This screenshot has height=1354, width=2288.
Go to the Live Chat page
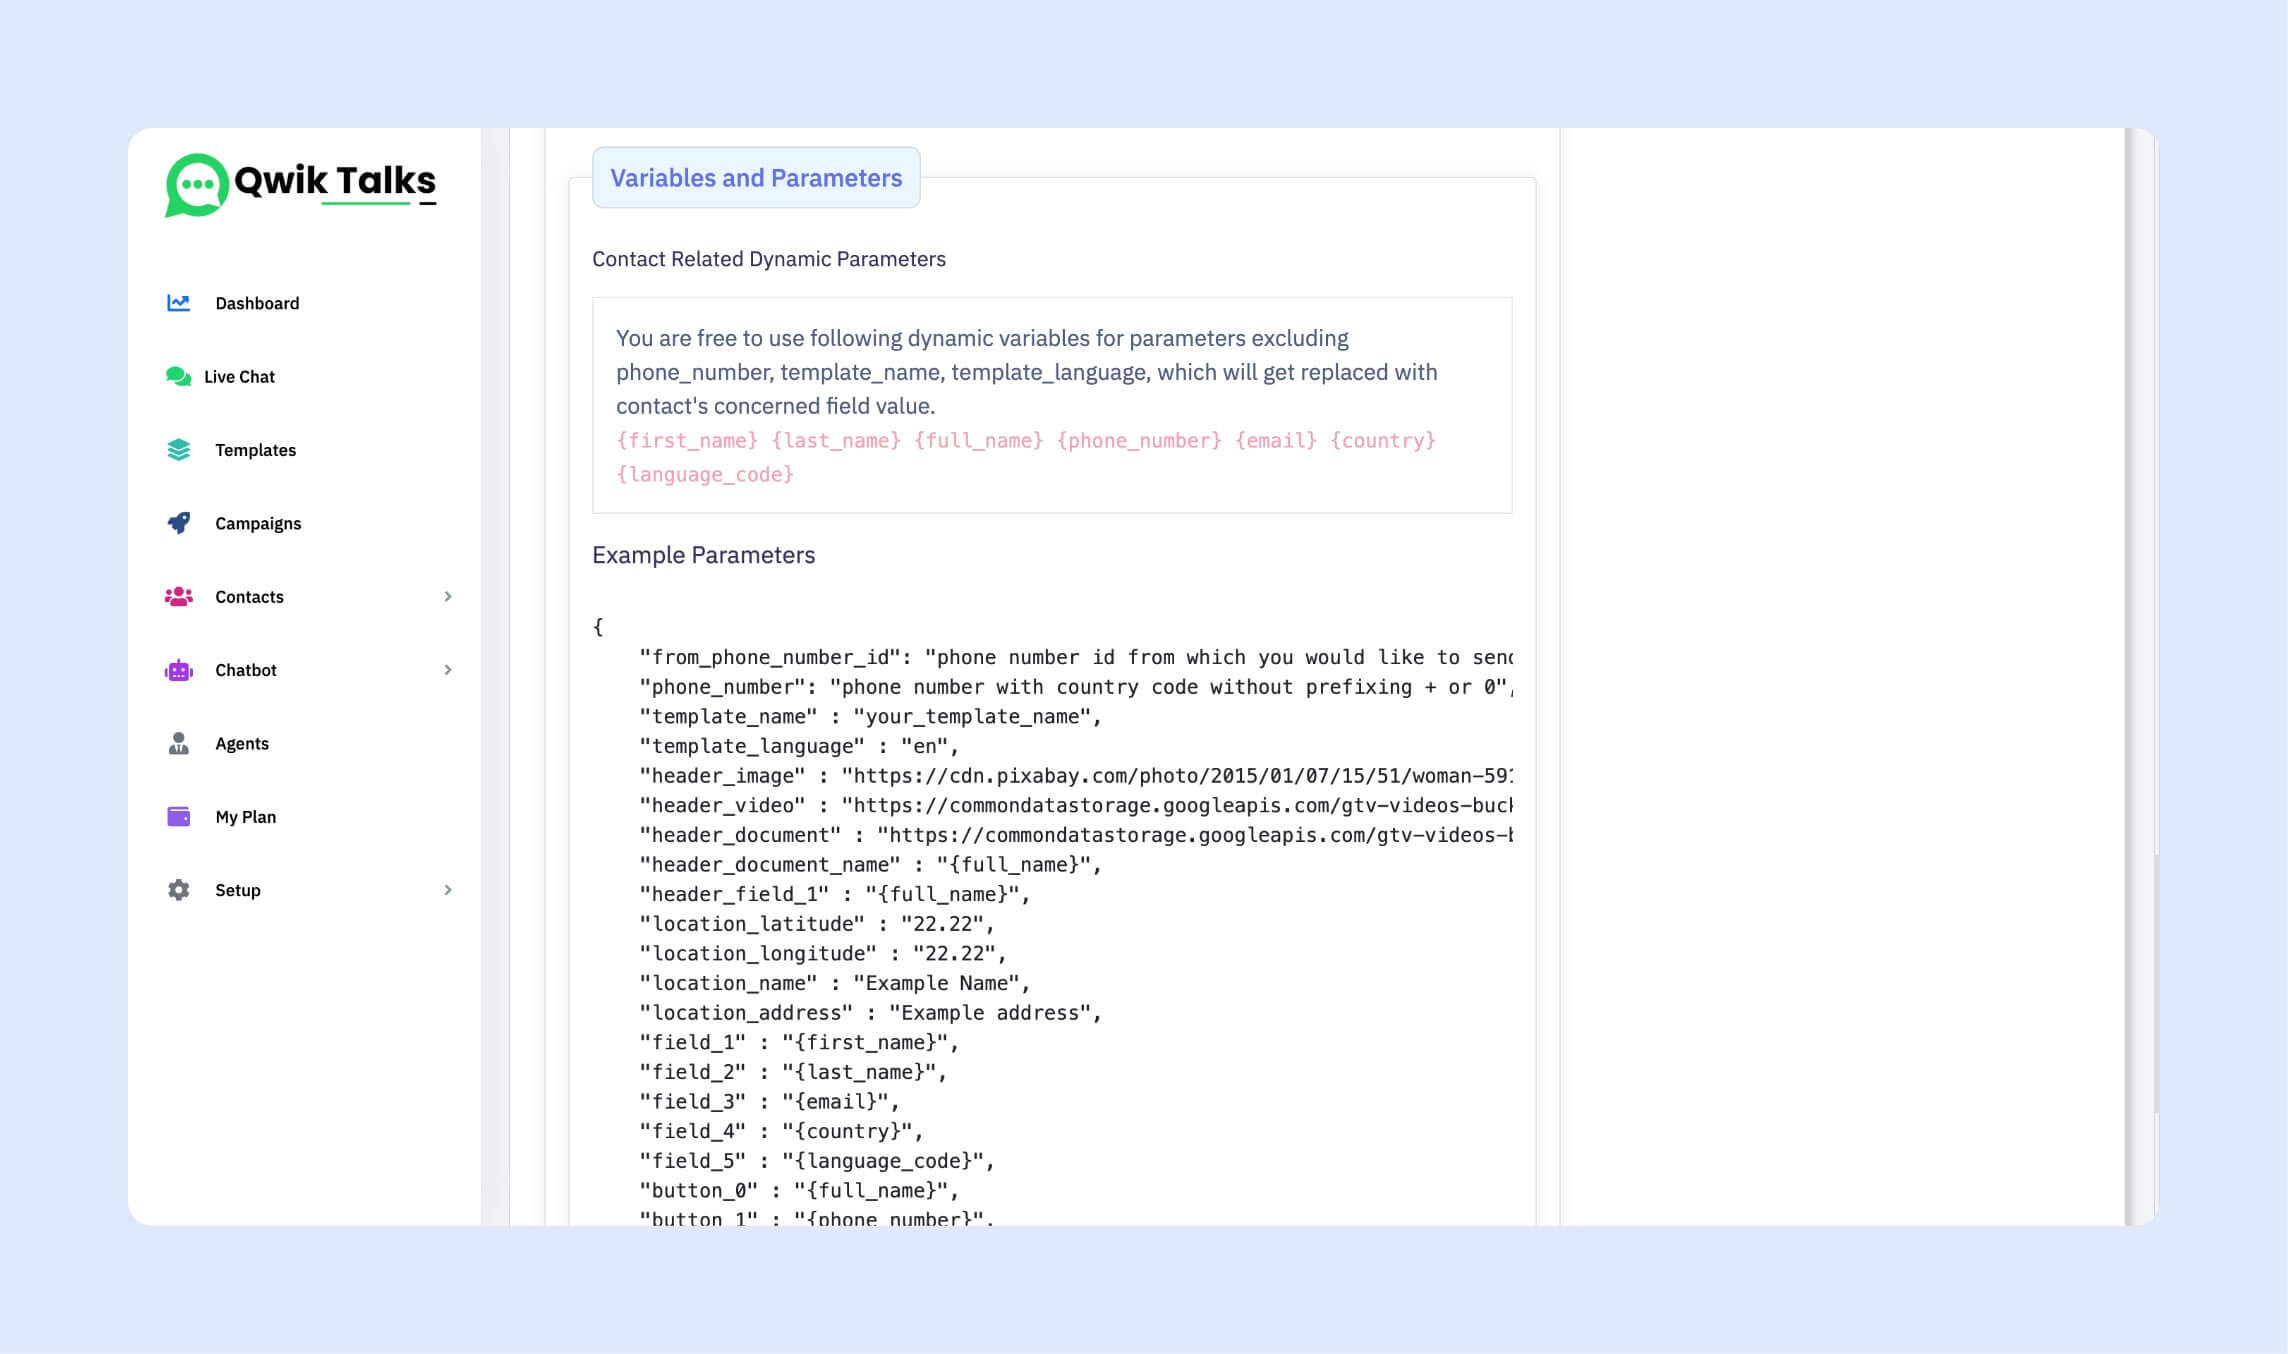click(239, 377)
